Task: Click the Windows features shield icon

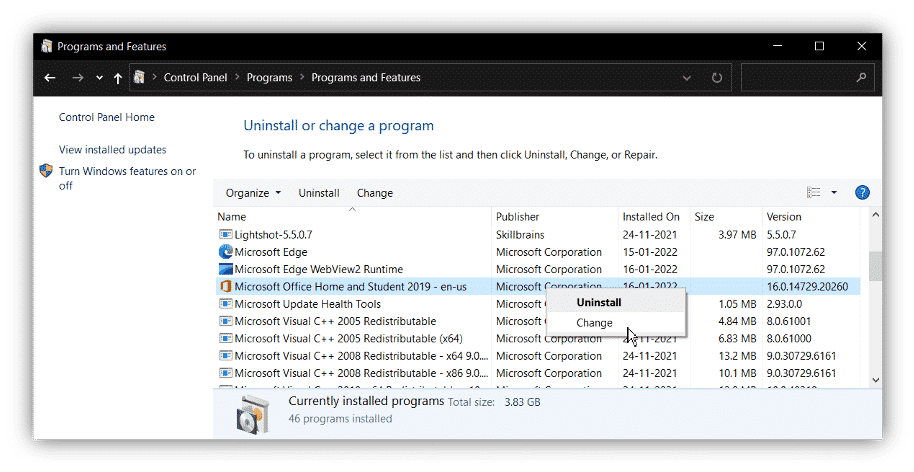Action: point(46,171)
